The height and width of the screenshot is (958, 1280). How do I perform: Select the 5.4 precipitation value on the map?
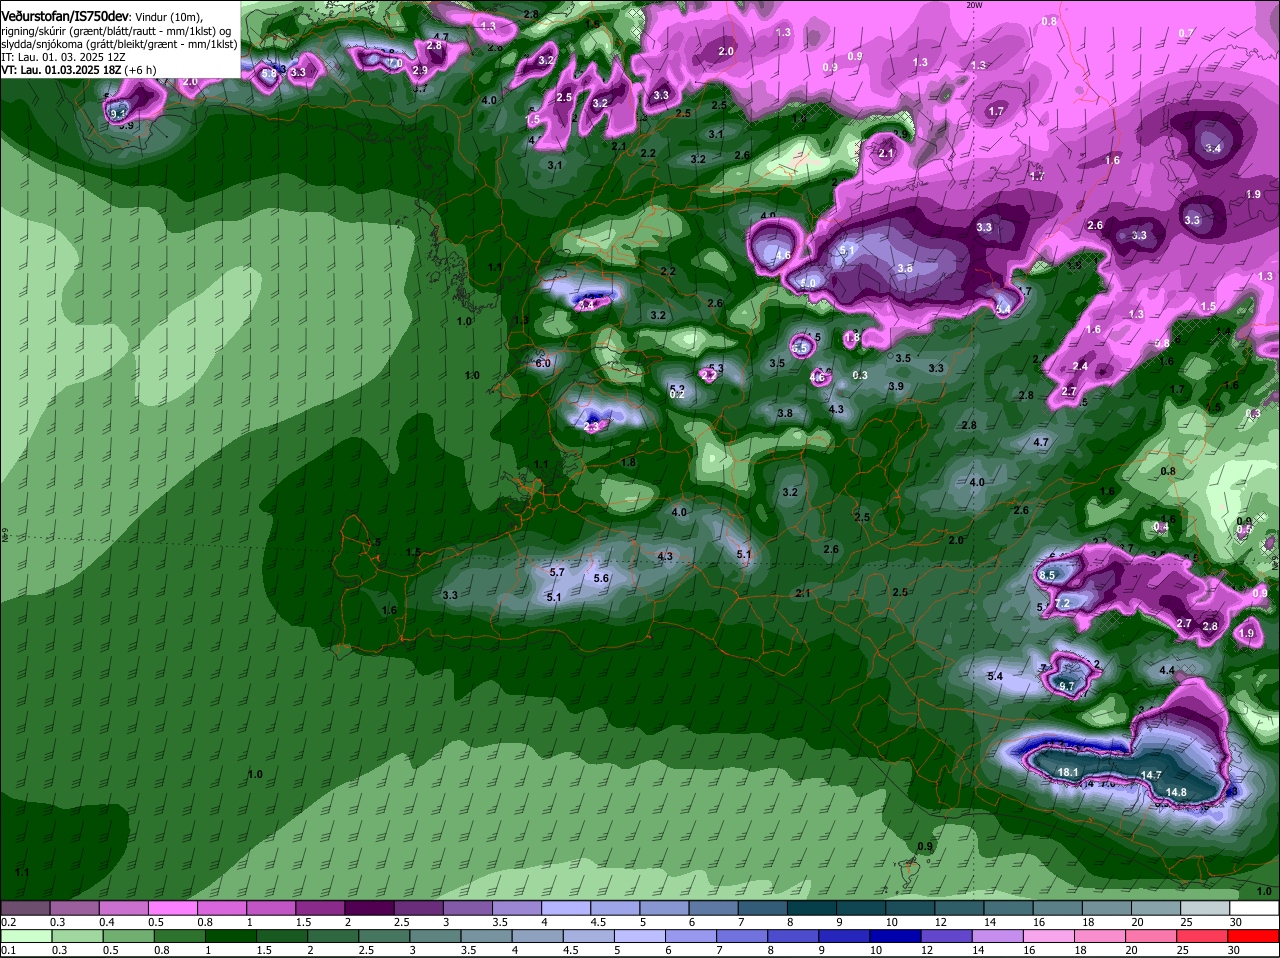tap(995, 677)
